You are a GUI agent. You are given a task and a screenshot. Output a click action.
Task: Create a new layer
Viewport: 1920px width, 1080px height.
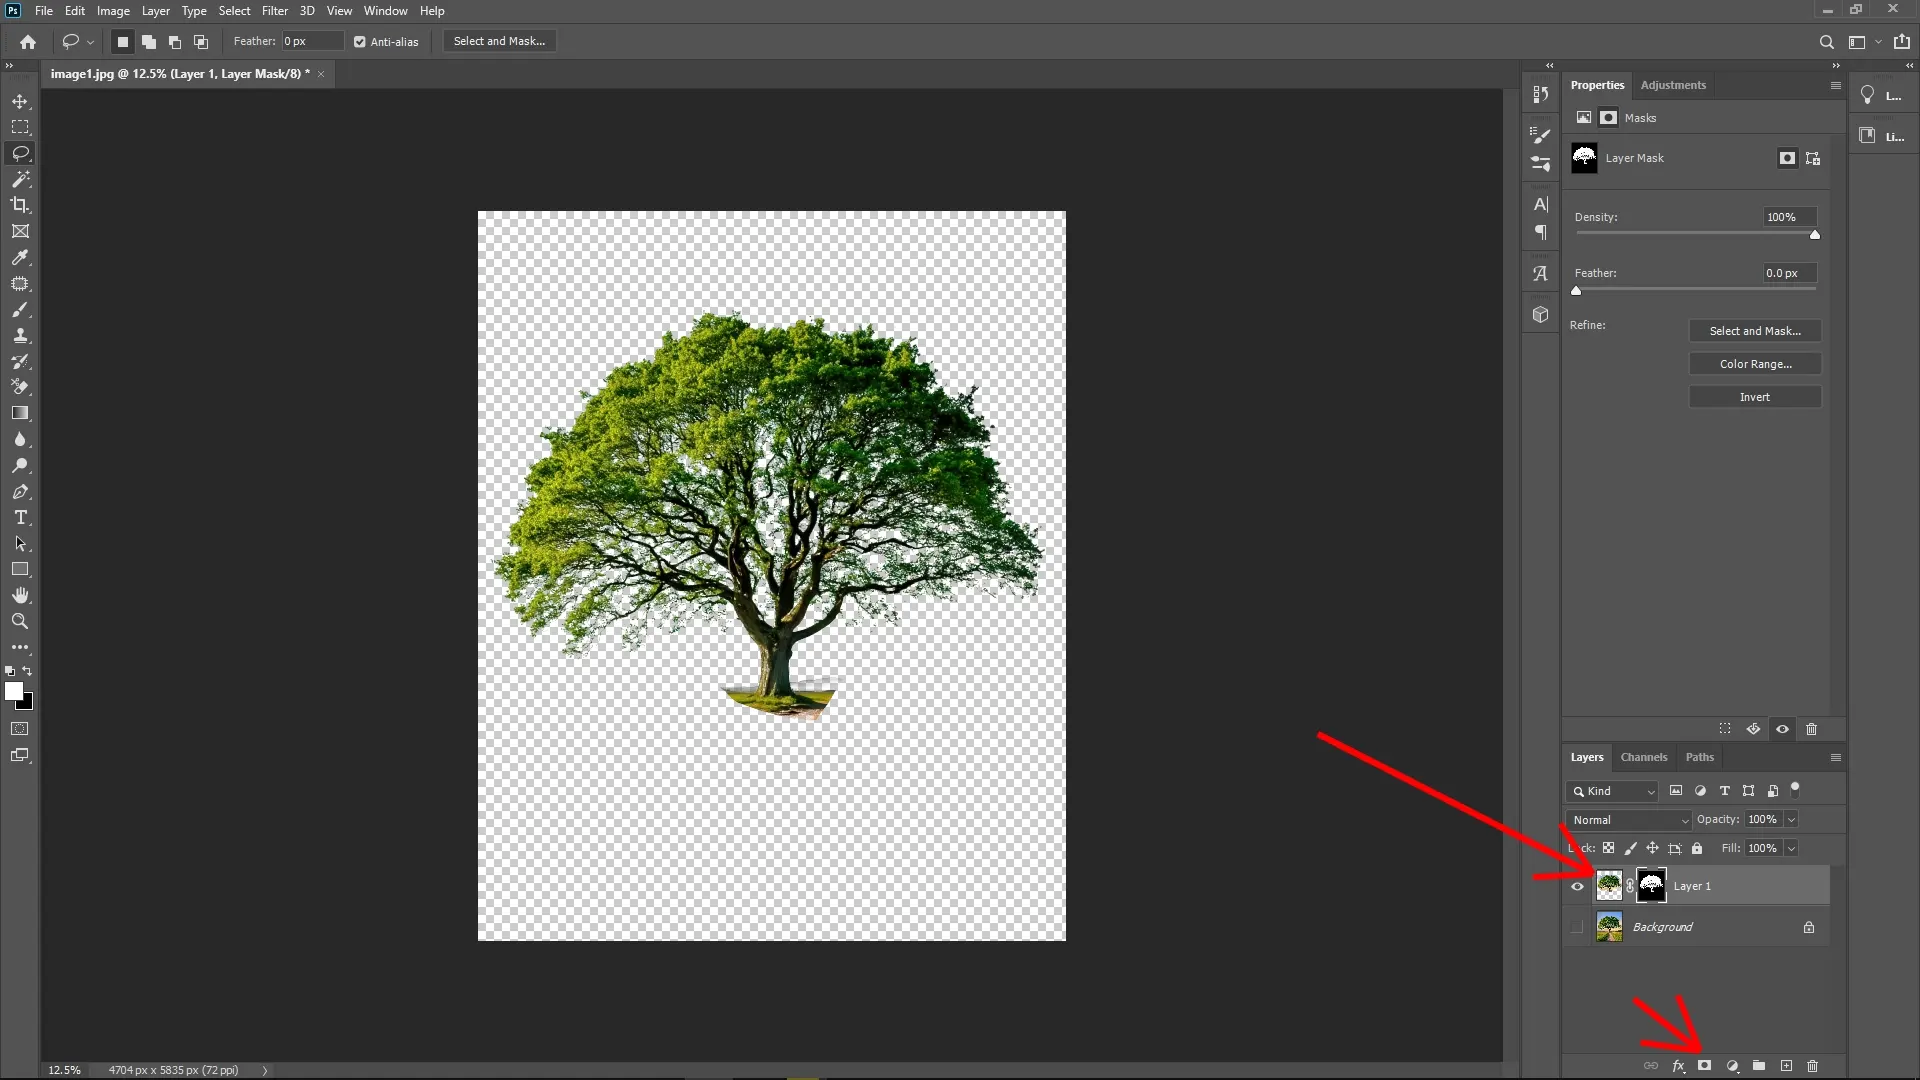[x=1786, y=1066]
